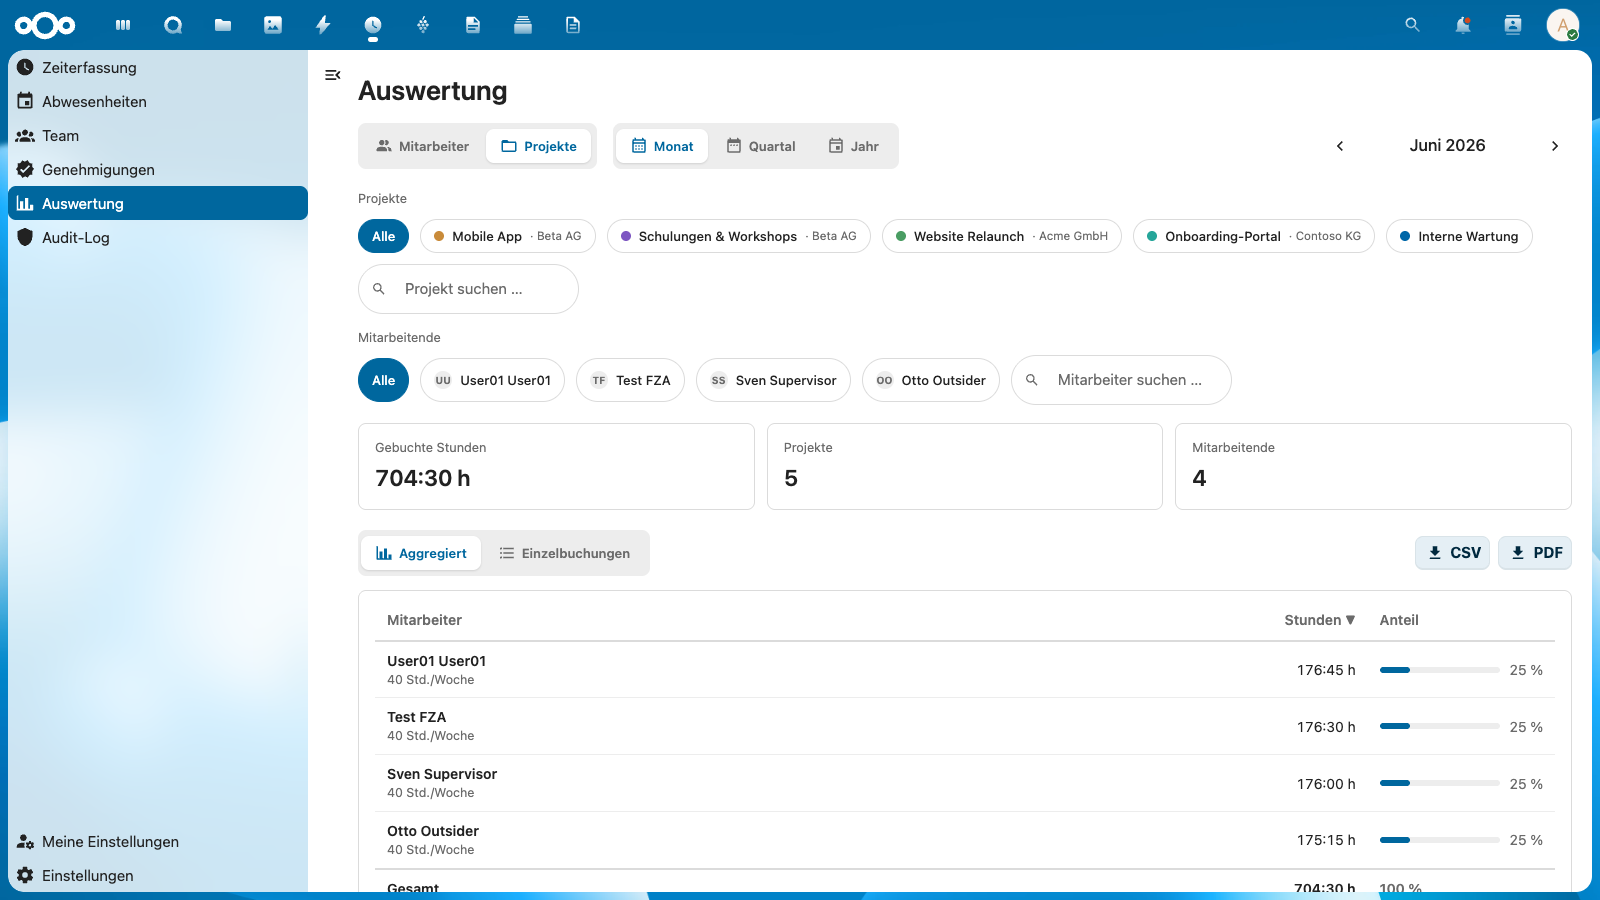Click 176:45 h hours value

pos(1326,670)
